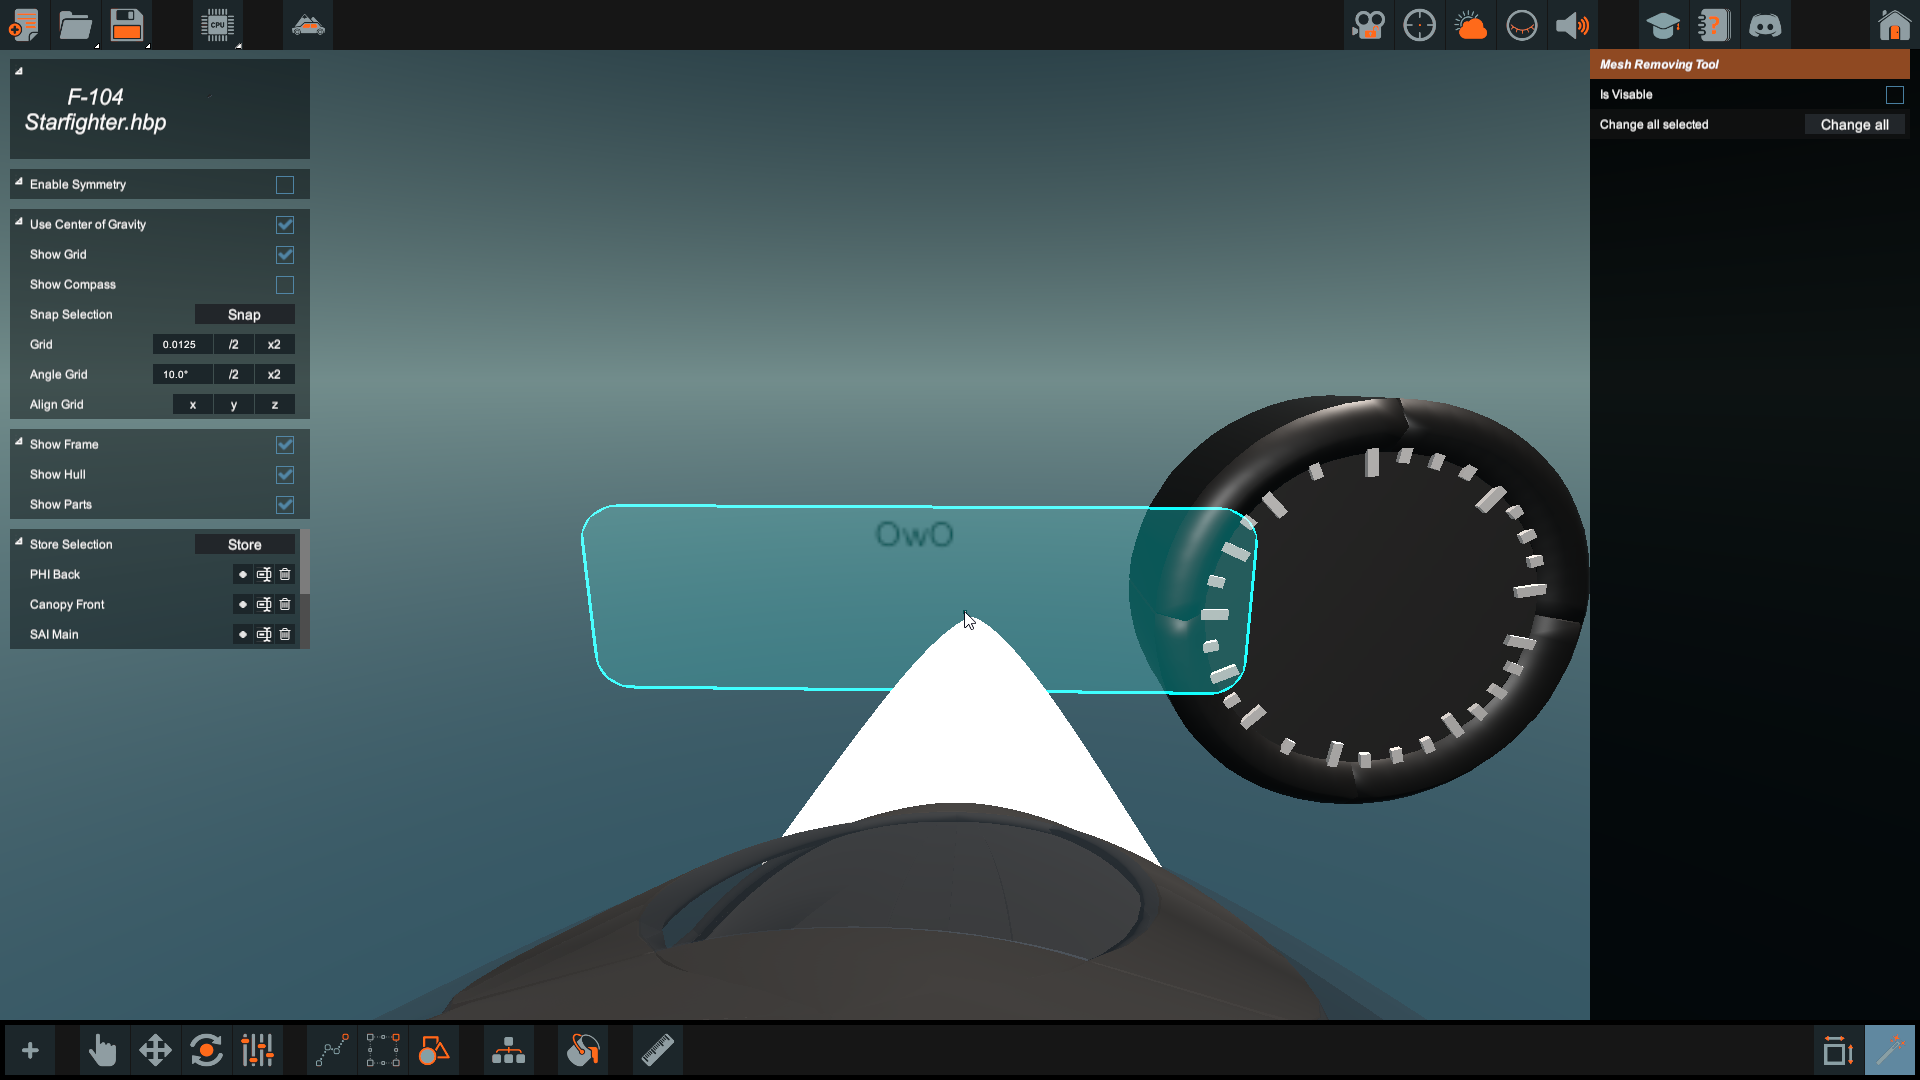1920x1080 pixels.
Task: Click the camera icon in top bar
Action: pos(1368,25)
